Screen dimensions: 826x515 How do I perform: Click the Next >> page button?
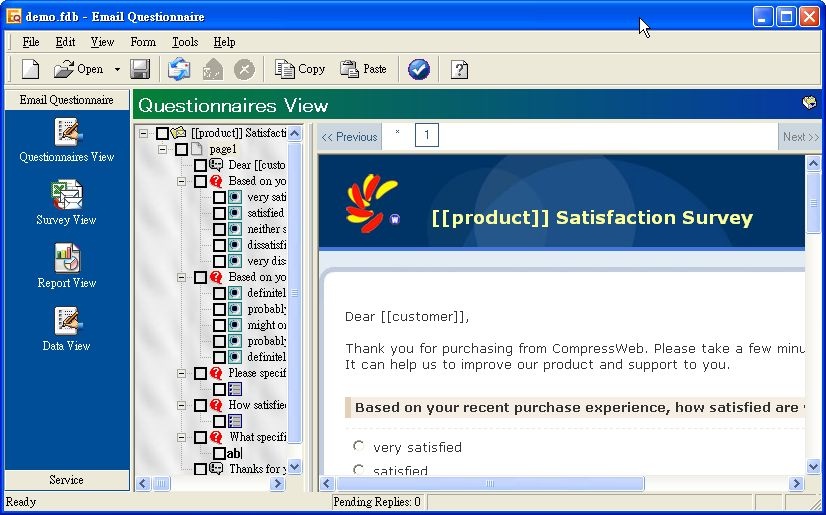[800, 137]
